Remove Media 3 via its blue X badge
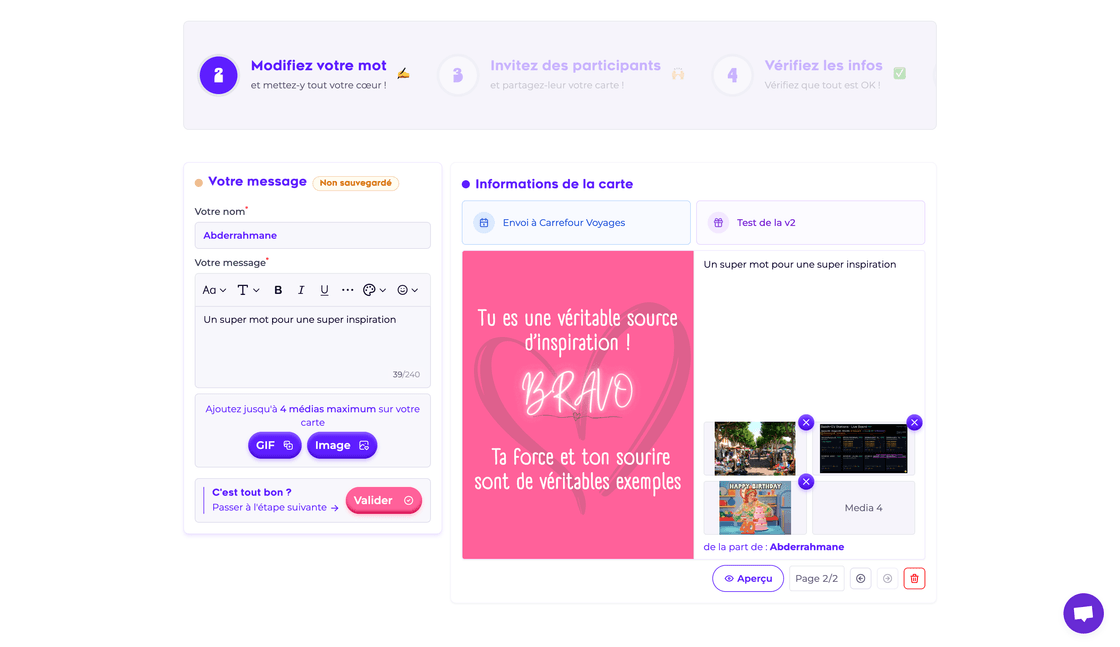This screenshot has height=647, width=1120. (806, 481)
